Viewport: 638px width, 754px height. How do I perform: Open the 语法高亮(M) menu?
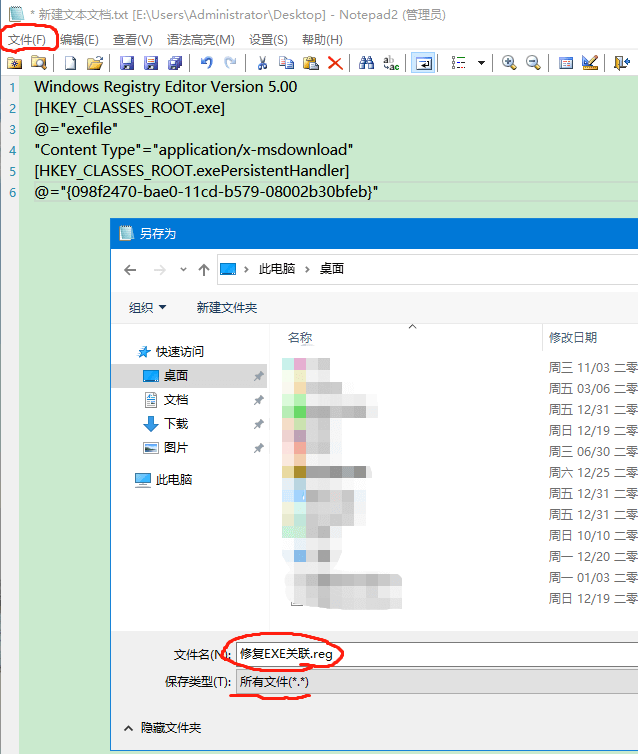tap(201, 39)
